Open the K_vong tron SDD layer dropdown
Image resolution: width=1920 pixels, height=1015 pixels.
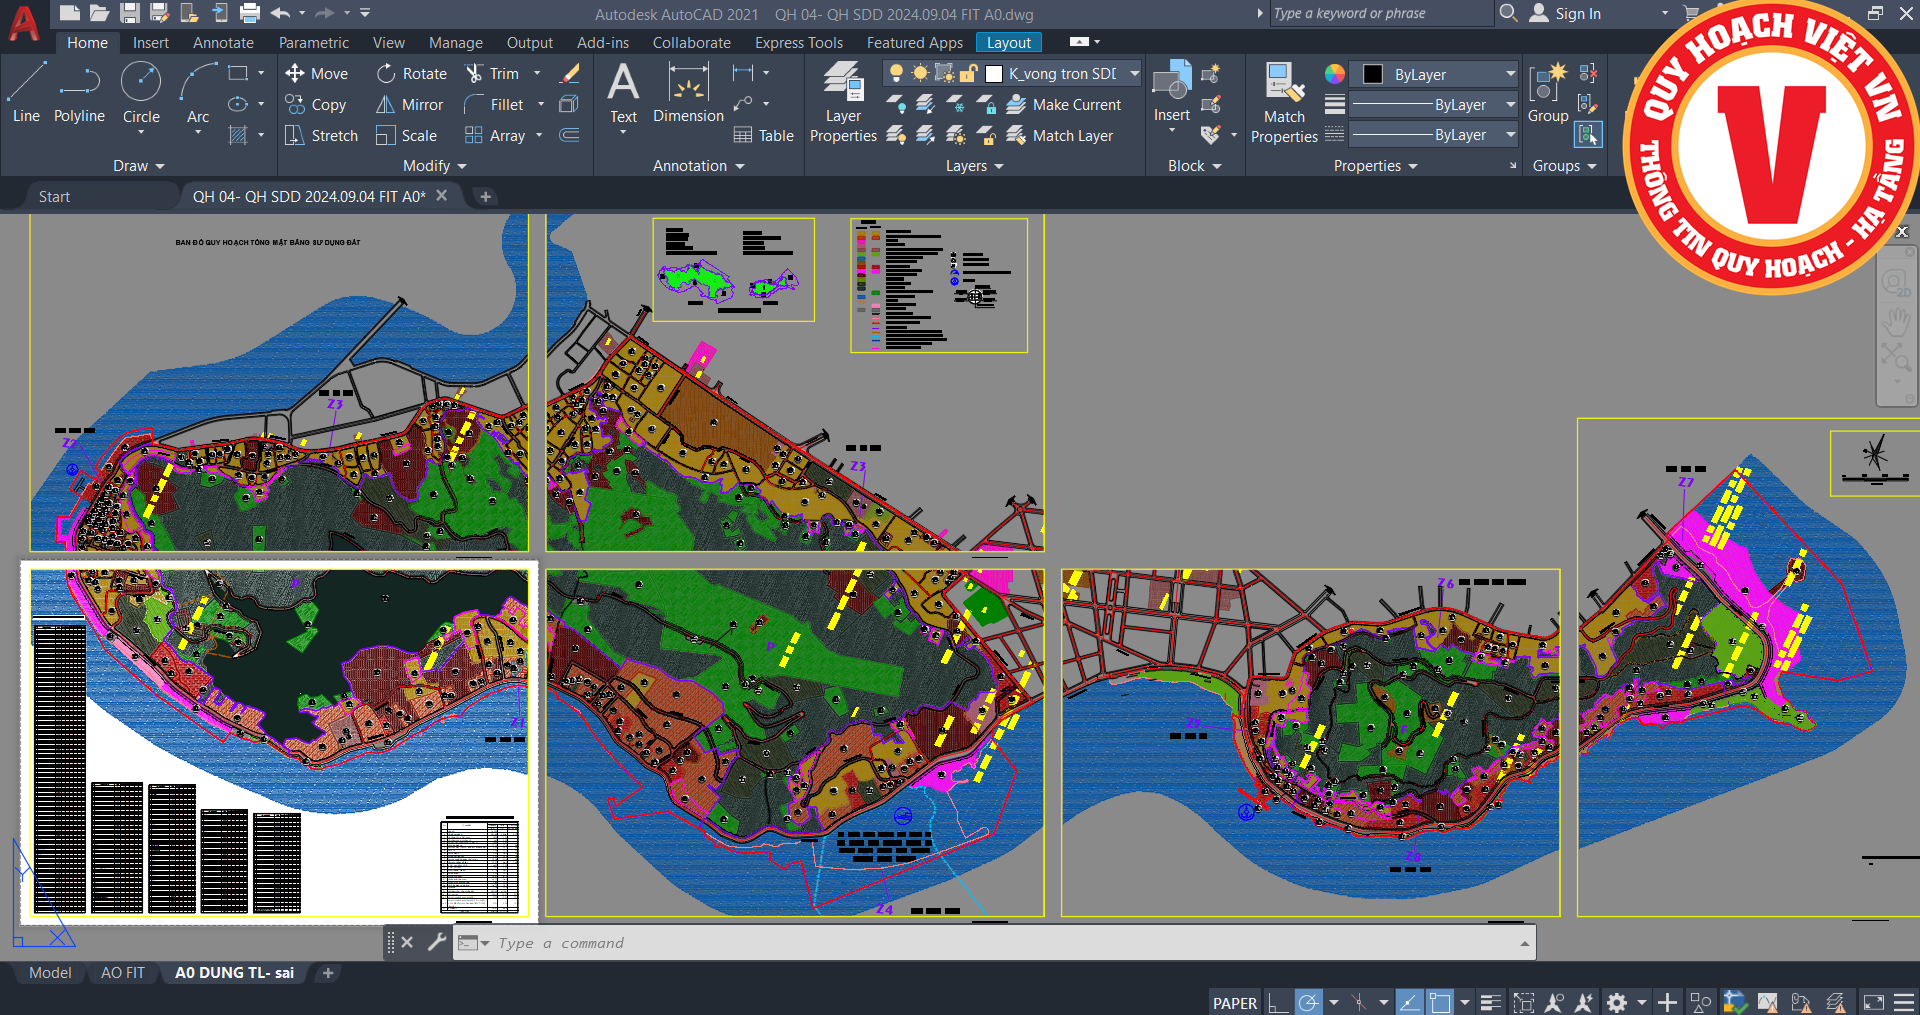pyautogui.click(x=1134, y=74)
